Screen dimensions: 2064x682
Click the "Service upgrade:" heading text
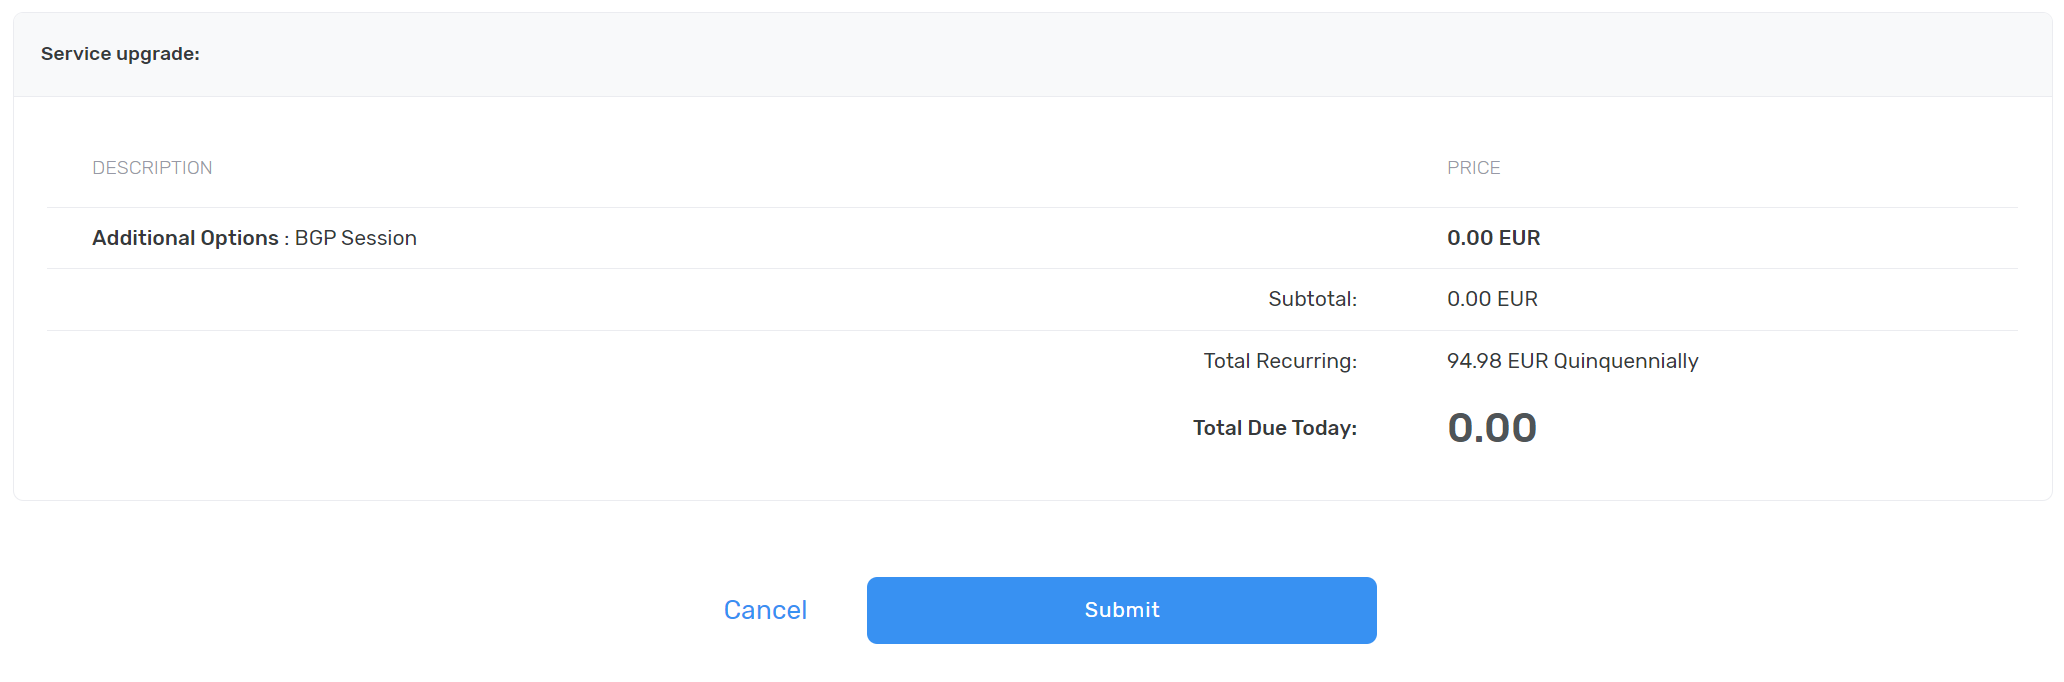tap(120, 54)
